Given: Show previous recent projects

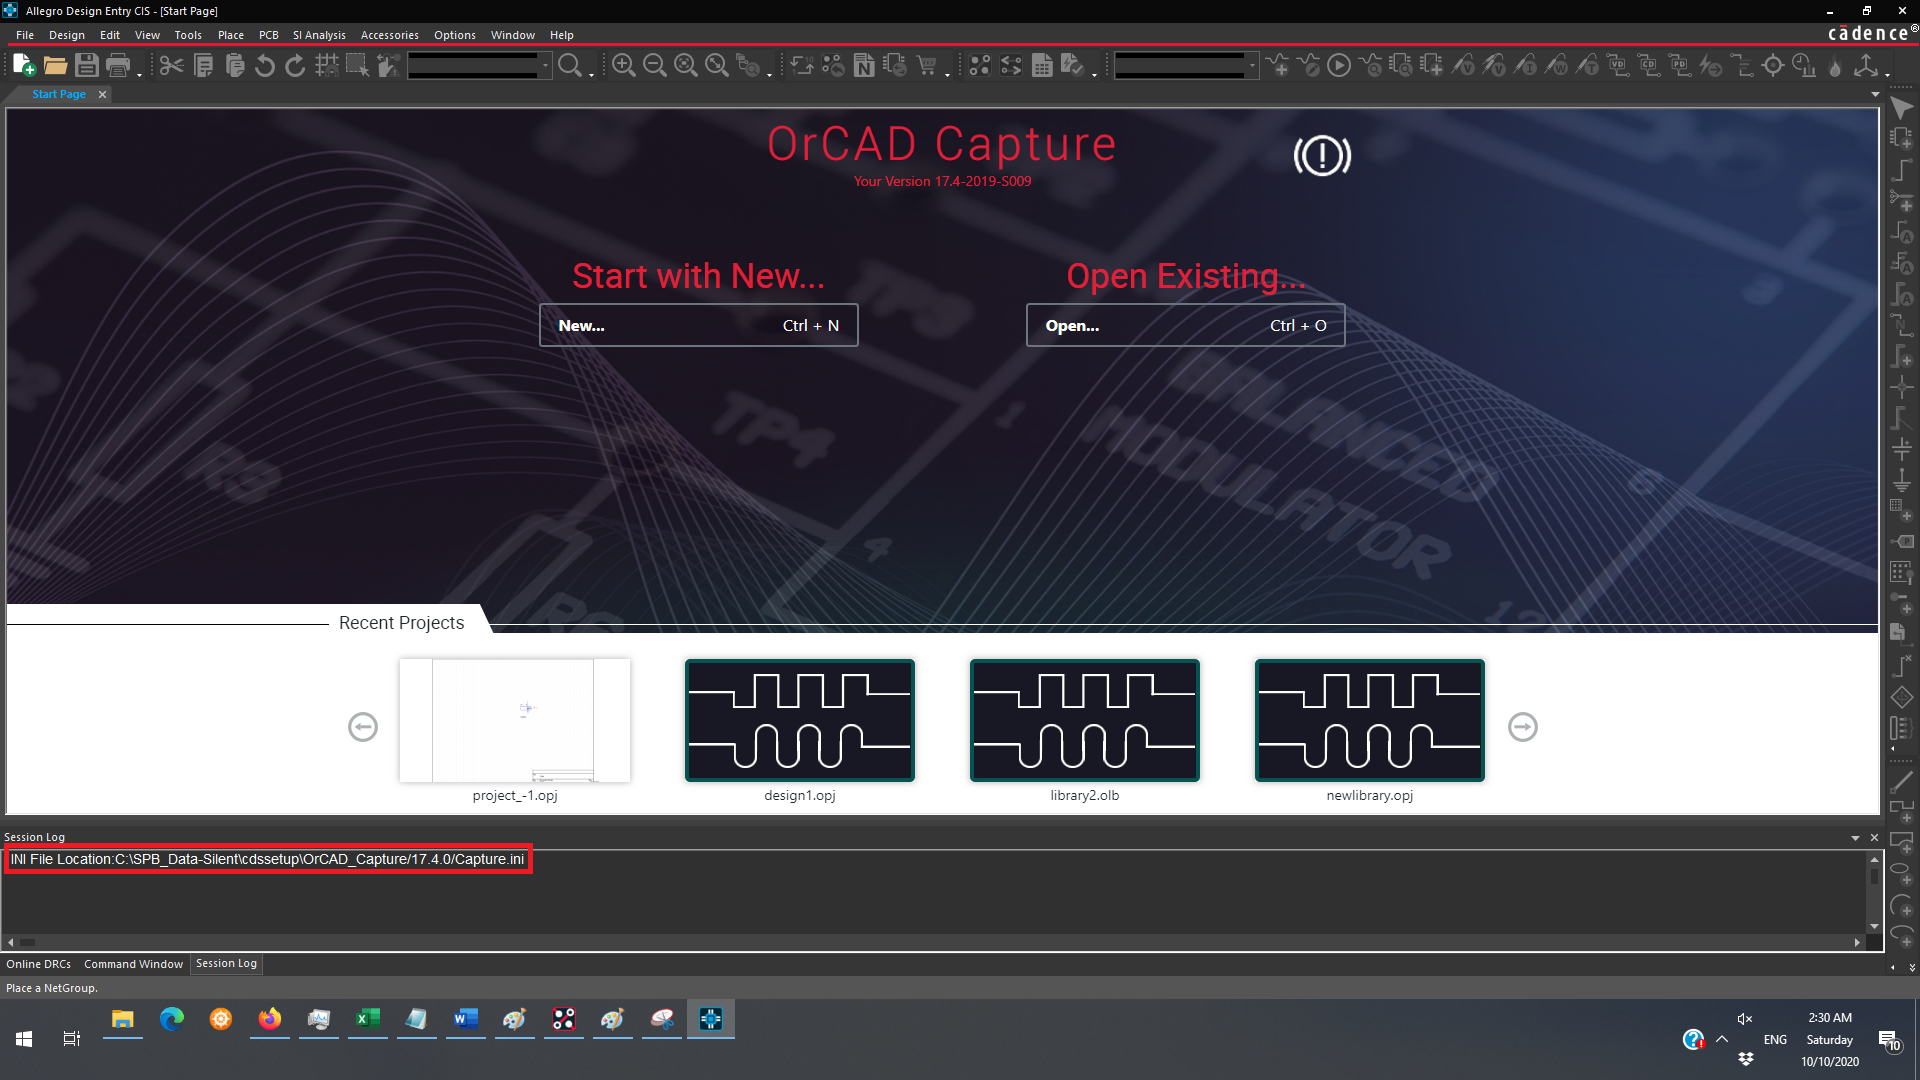Looking at the screenshot, I should click(363, 727).
